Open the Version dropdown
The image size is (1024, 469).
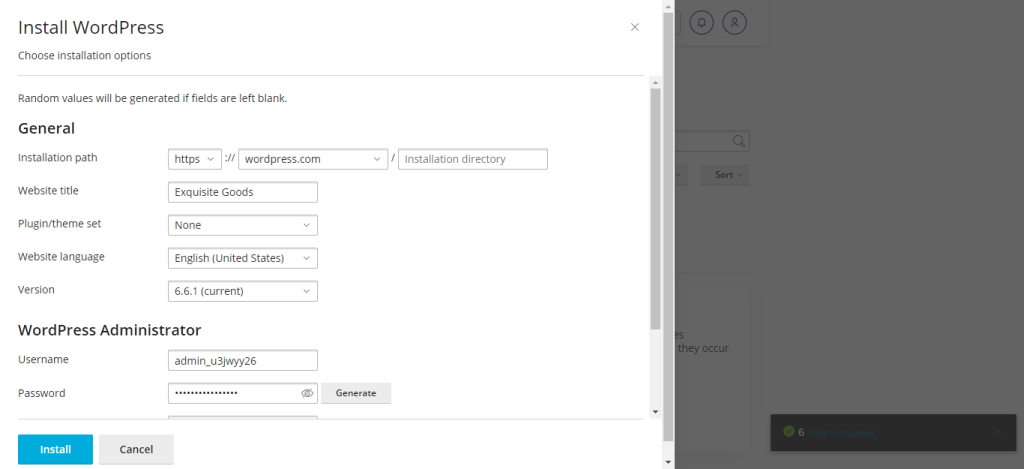(243, 291)
